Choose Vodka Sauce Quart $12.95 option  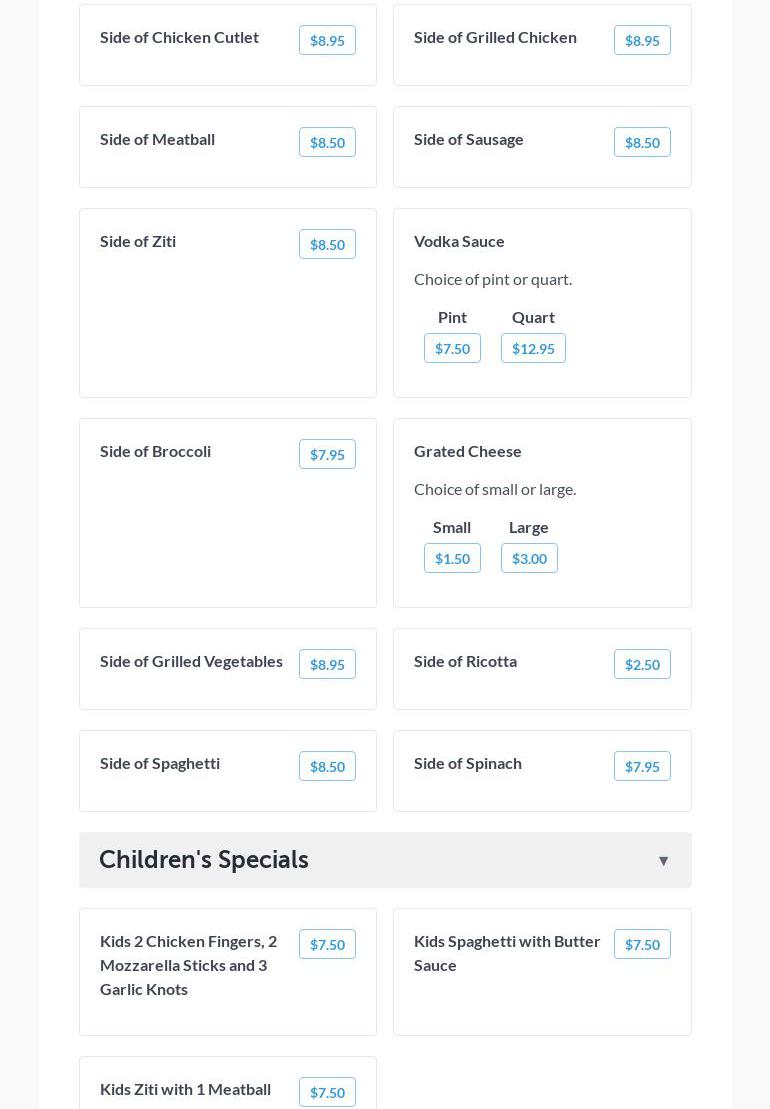[x=533, y=349]
